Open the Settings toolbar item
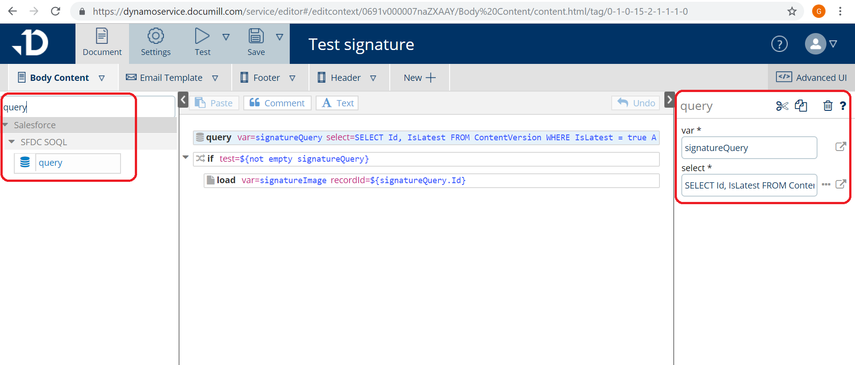 (x=156, y=43)
